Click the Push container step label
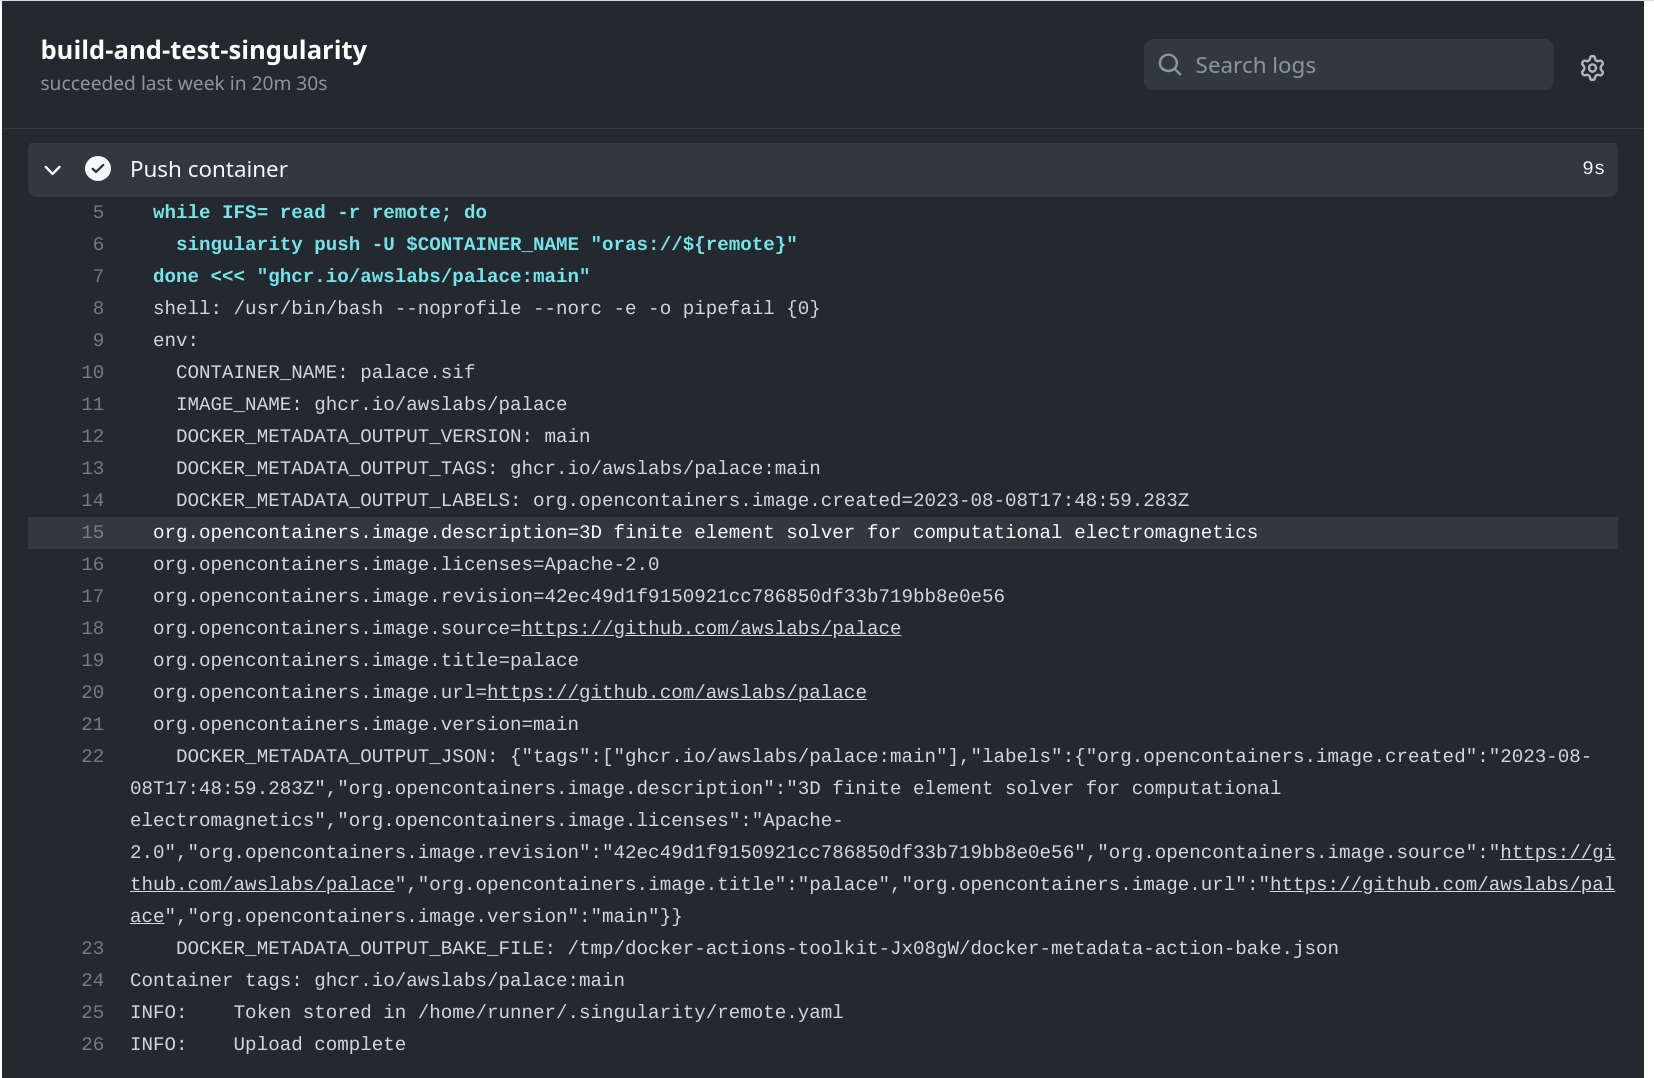The height and width of the screenshot is (1078, 1654). (x=208, y=169)
